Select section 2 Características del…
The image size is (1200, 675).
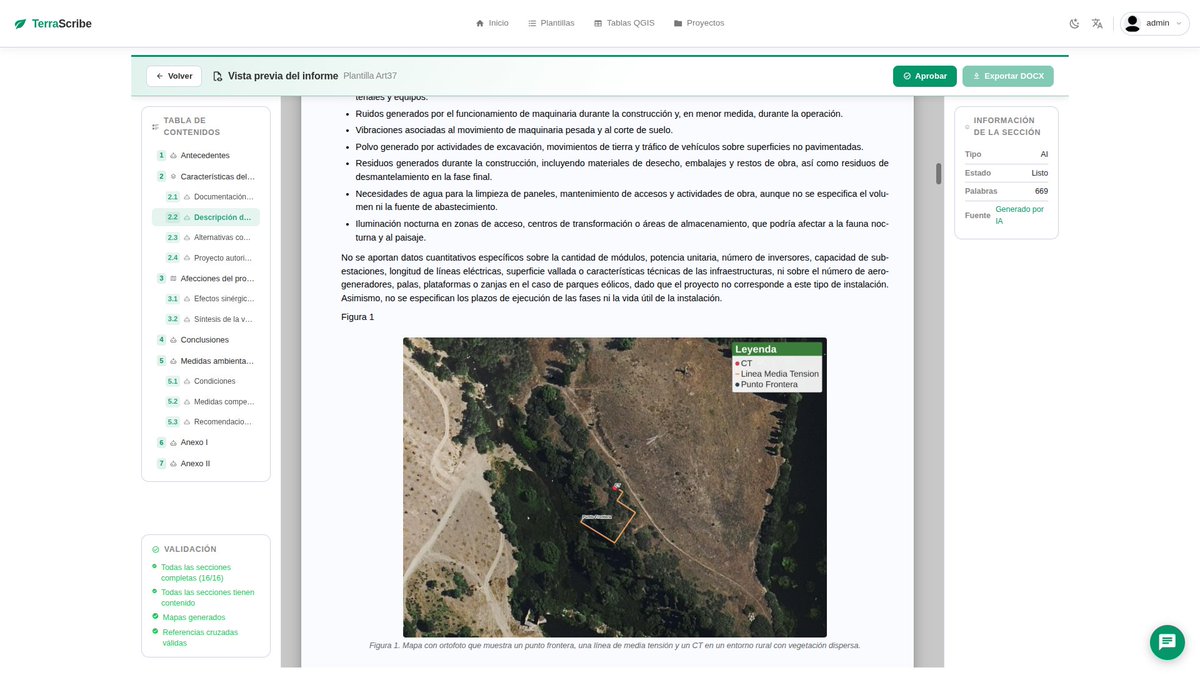(x=206, y=176)
